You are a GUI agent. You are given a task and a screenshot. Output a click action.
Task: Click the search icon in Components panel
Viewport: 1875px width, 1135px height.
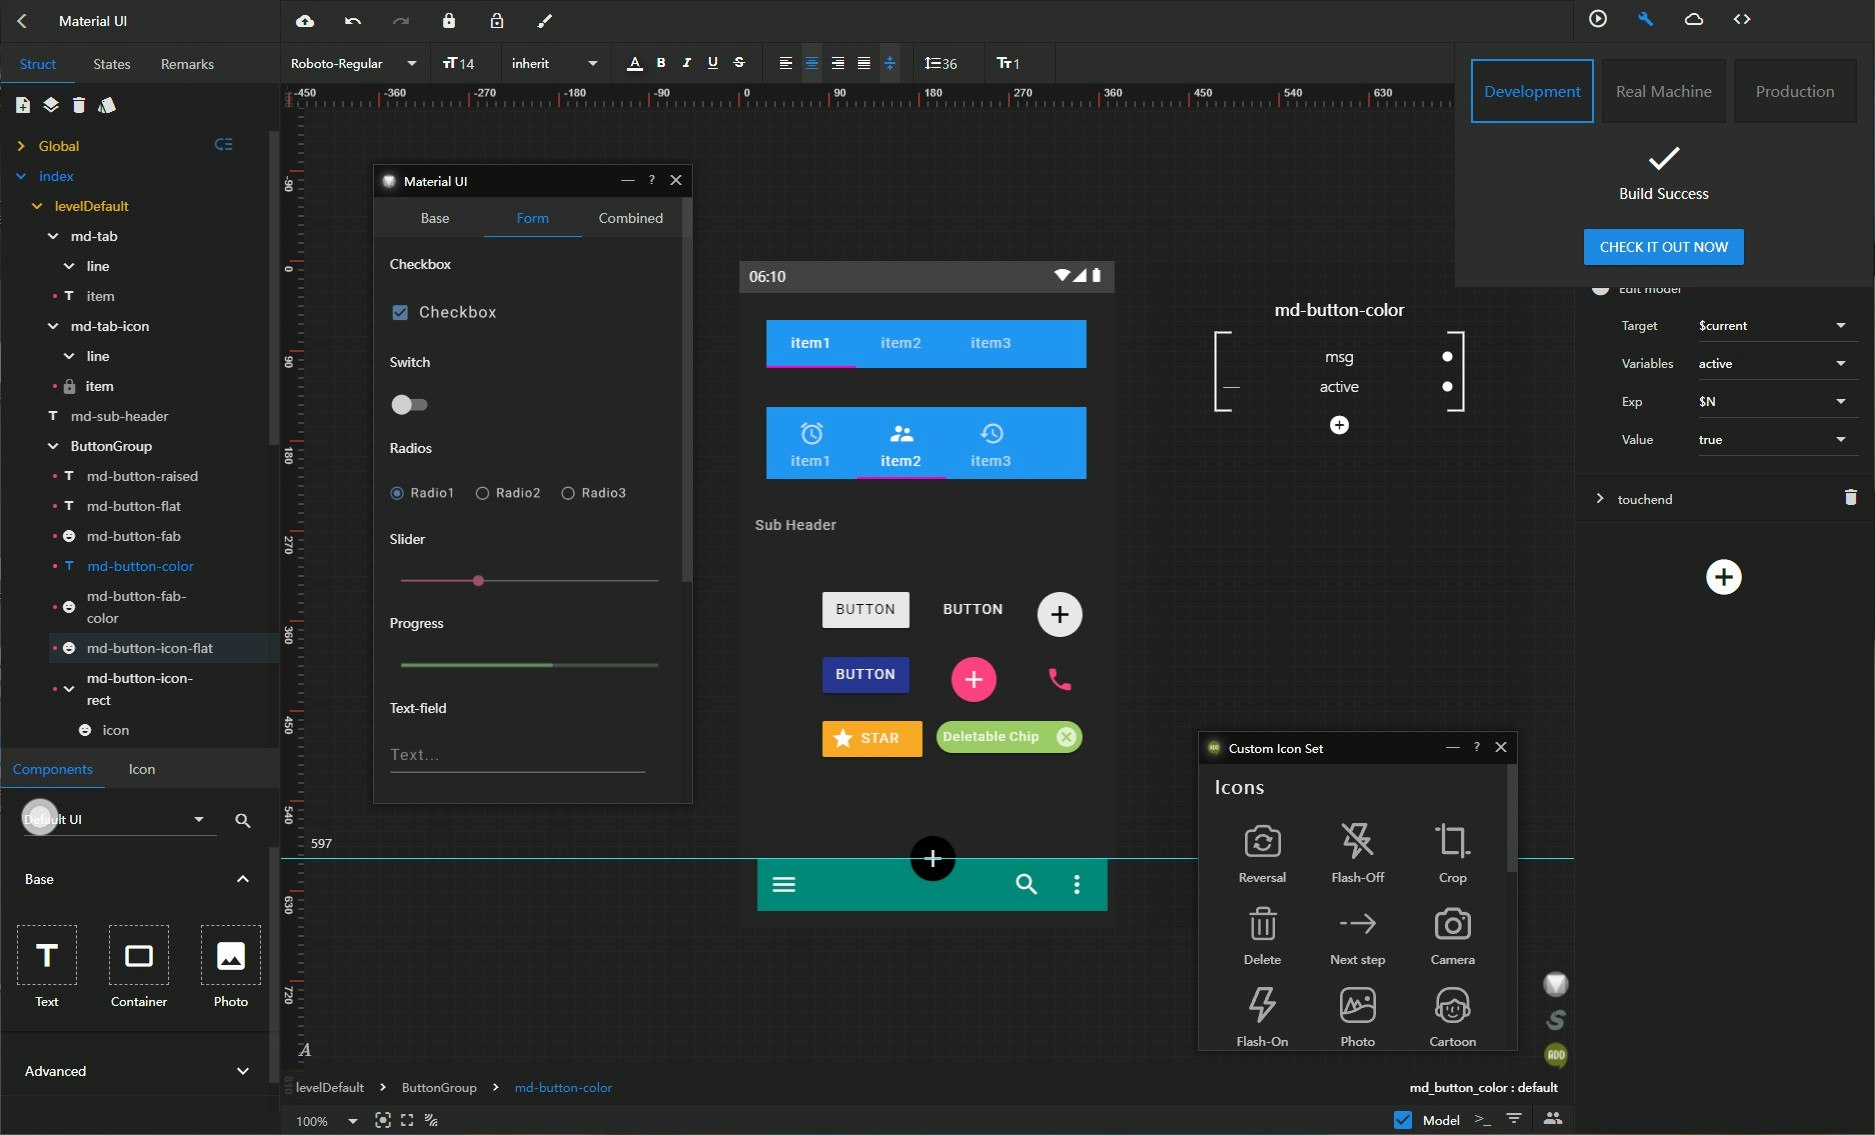[242, 820]
